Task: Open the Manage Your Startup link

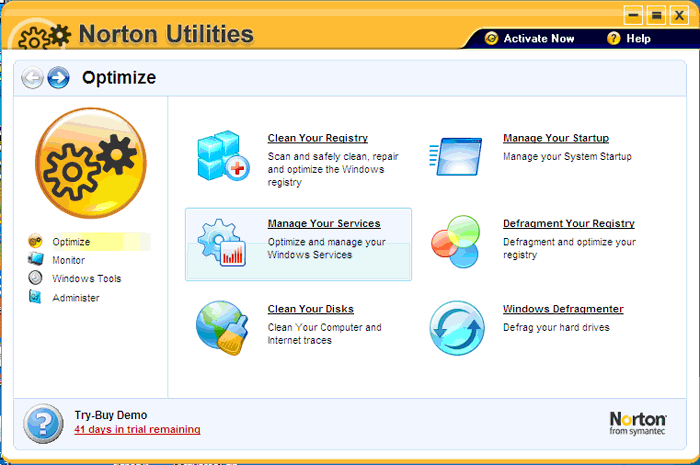Action: pos(556,138)
